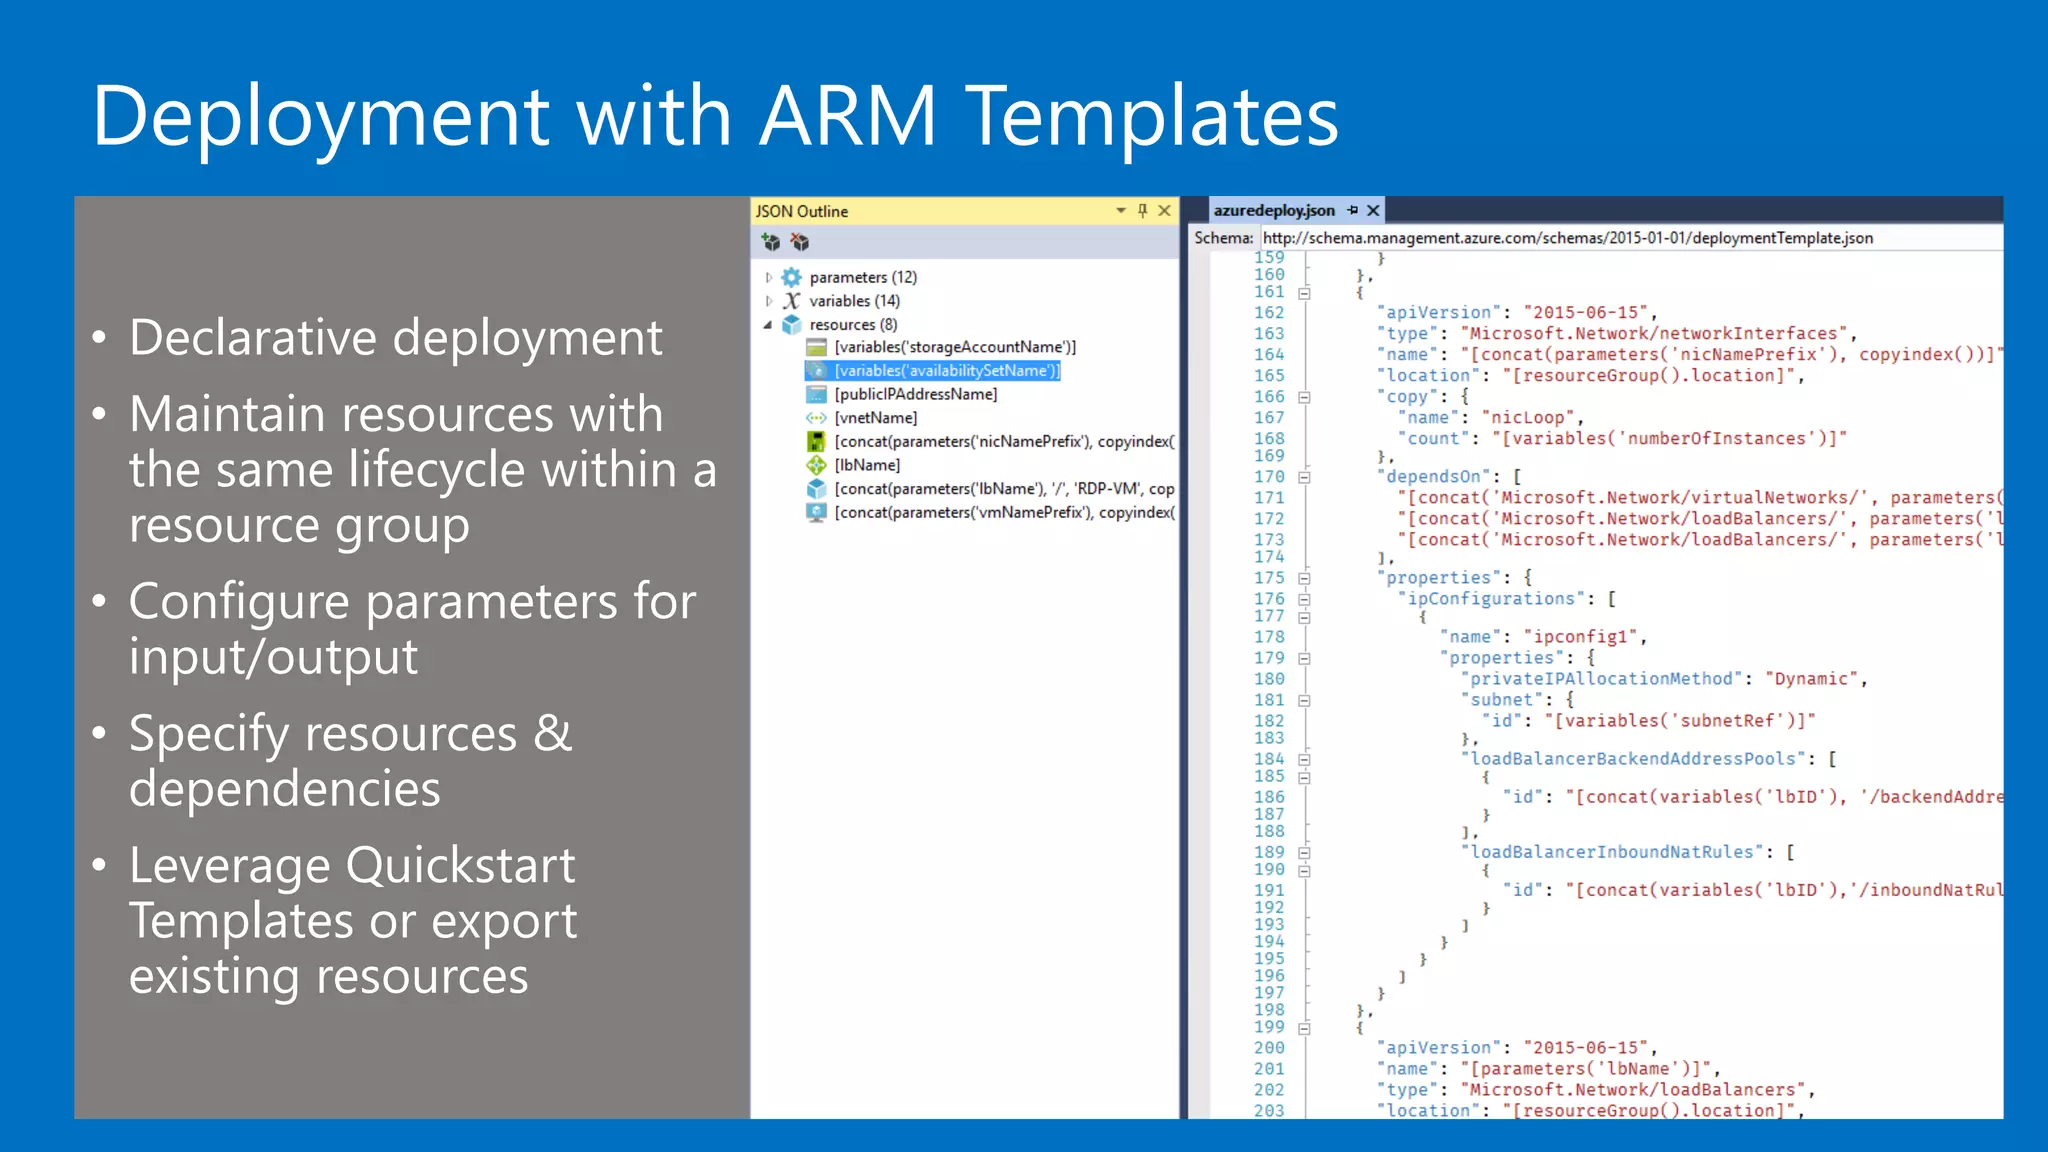Collapse the resources (8) node
This screenshot has height=1152, width=2048.
click(768, 325)
